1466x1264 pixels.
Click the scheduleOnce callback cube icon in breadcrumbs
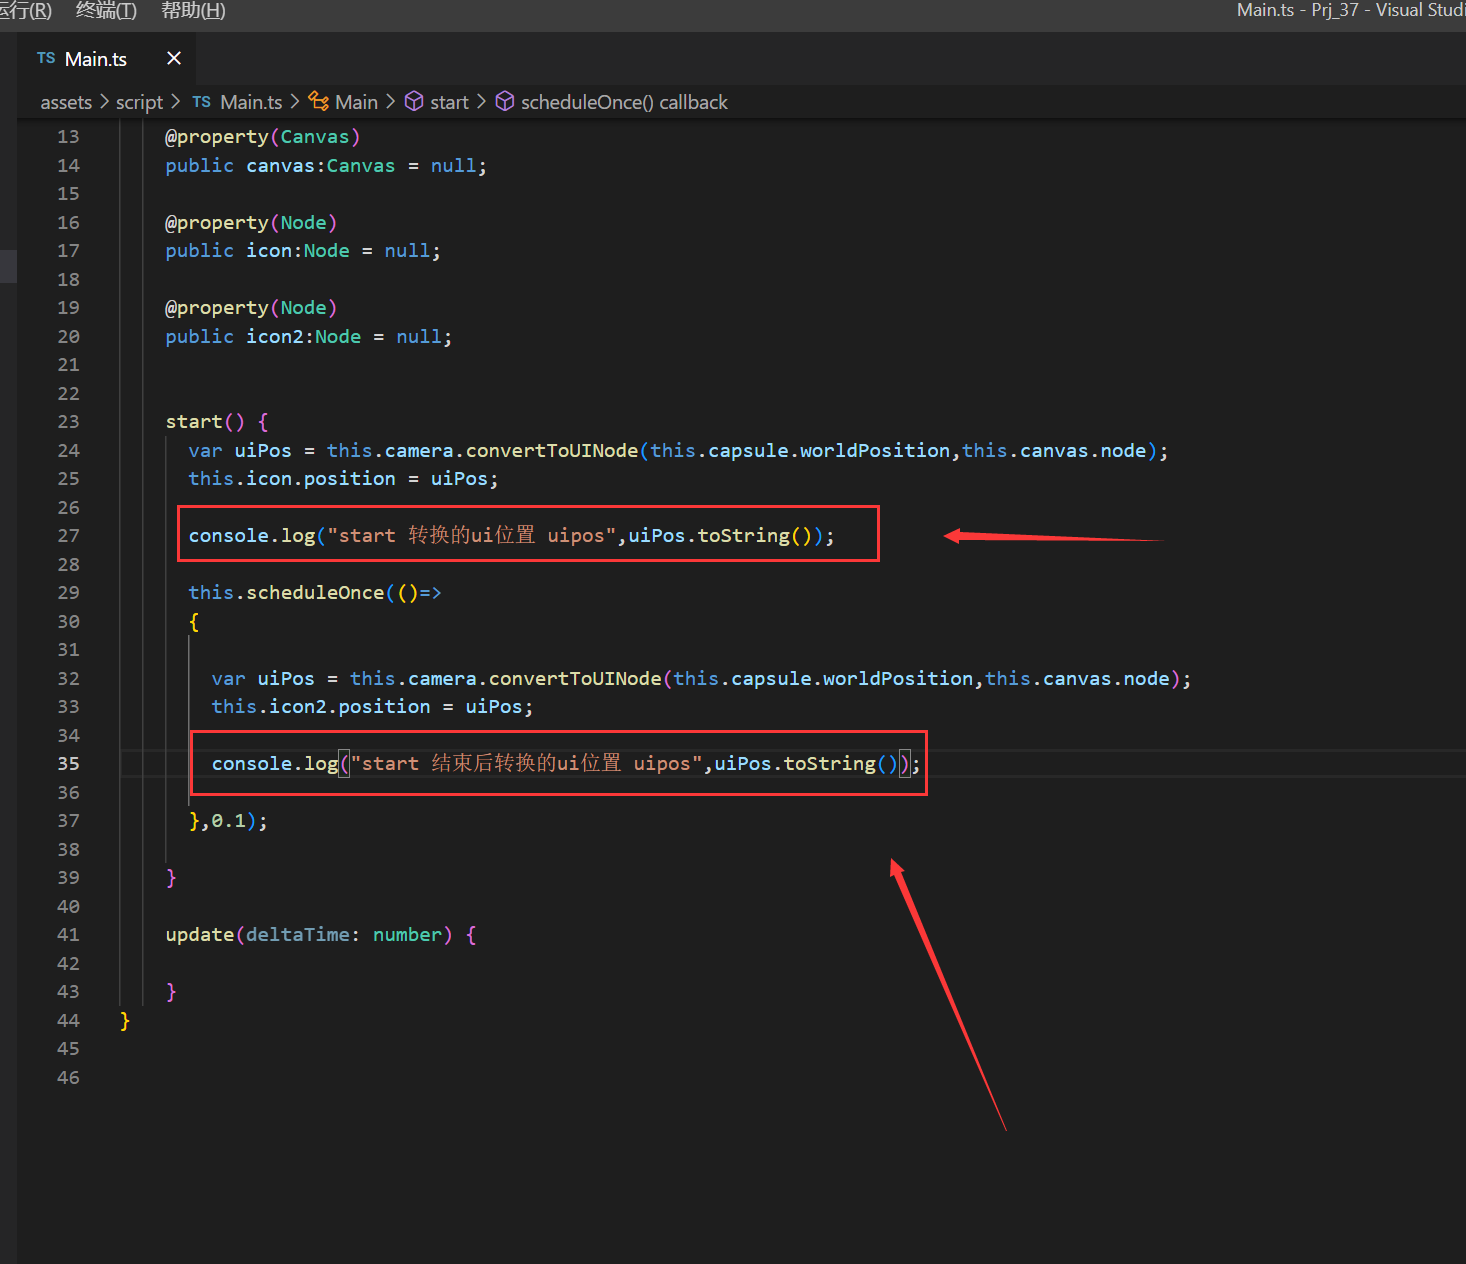click(x=505, y=102)
